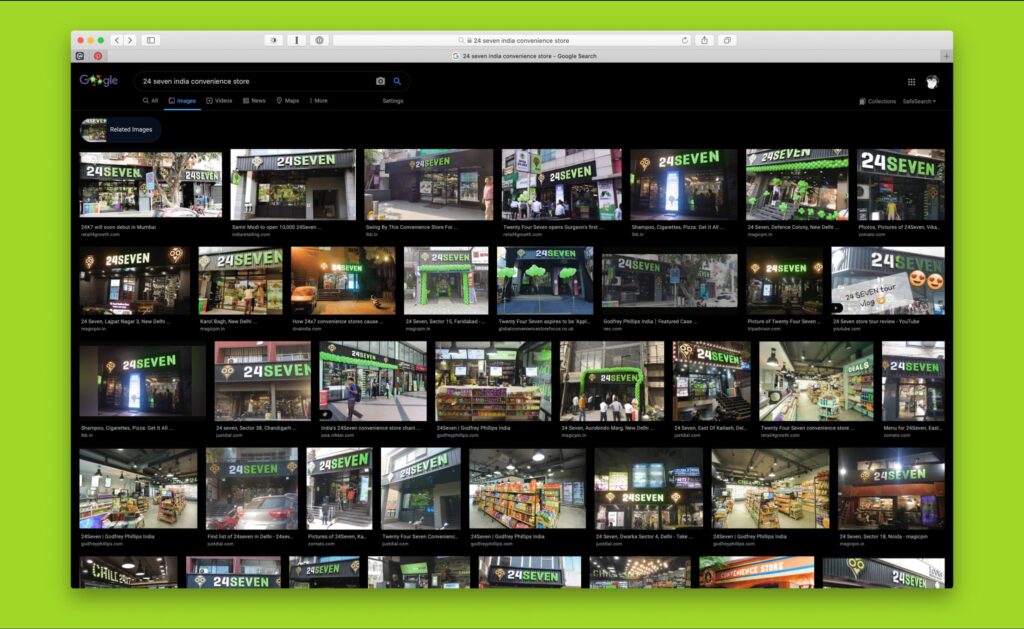Switch to the Videos tab
Image resolution: width=1024 pixels, height=629 pixels.
(219, 101)
